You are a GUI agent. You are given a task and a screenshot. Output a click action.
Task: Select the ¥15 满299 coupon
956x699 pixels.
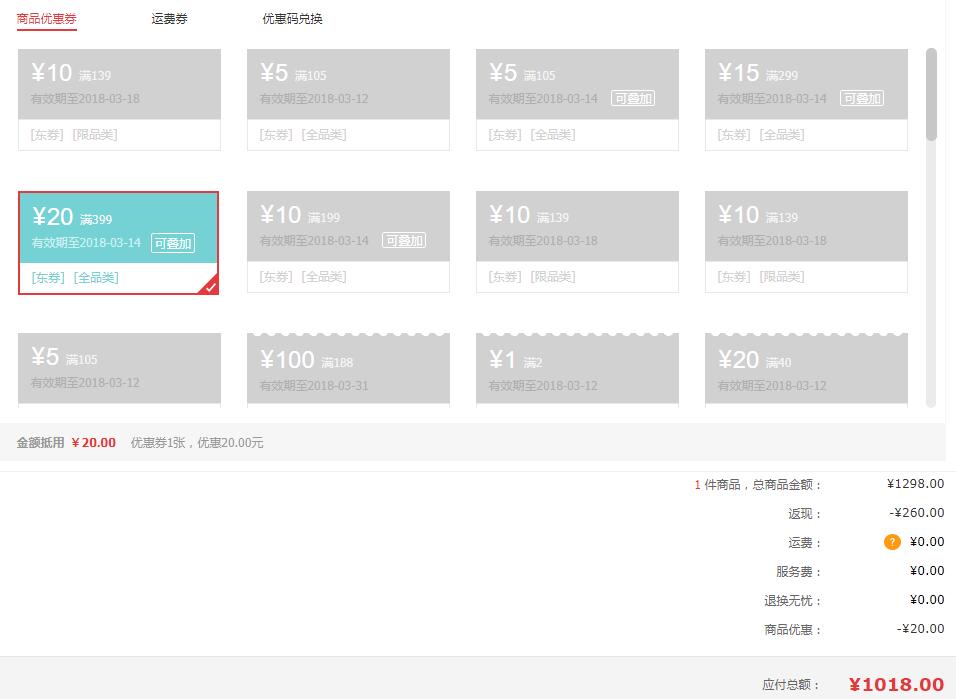[806, 99]
